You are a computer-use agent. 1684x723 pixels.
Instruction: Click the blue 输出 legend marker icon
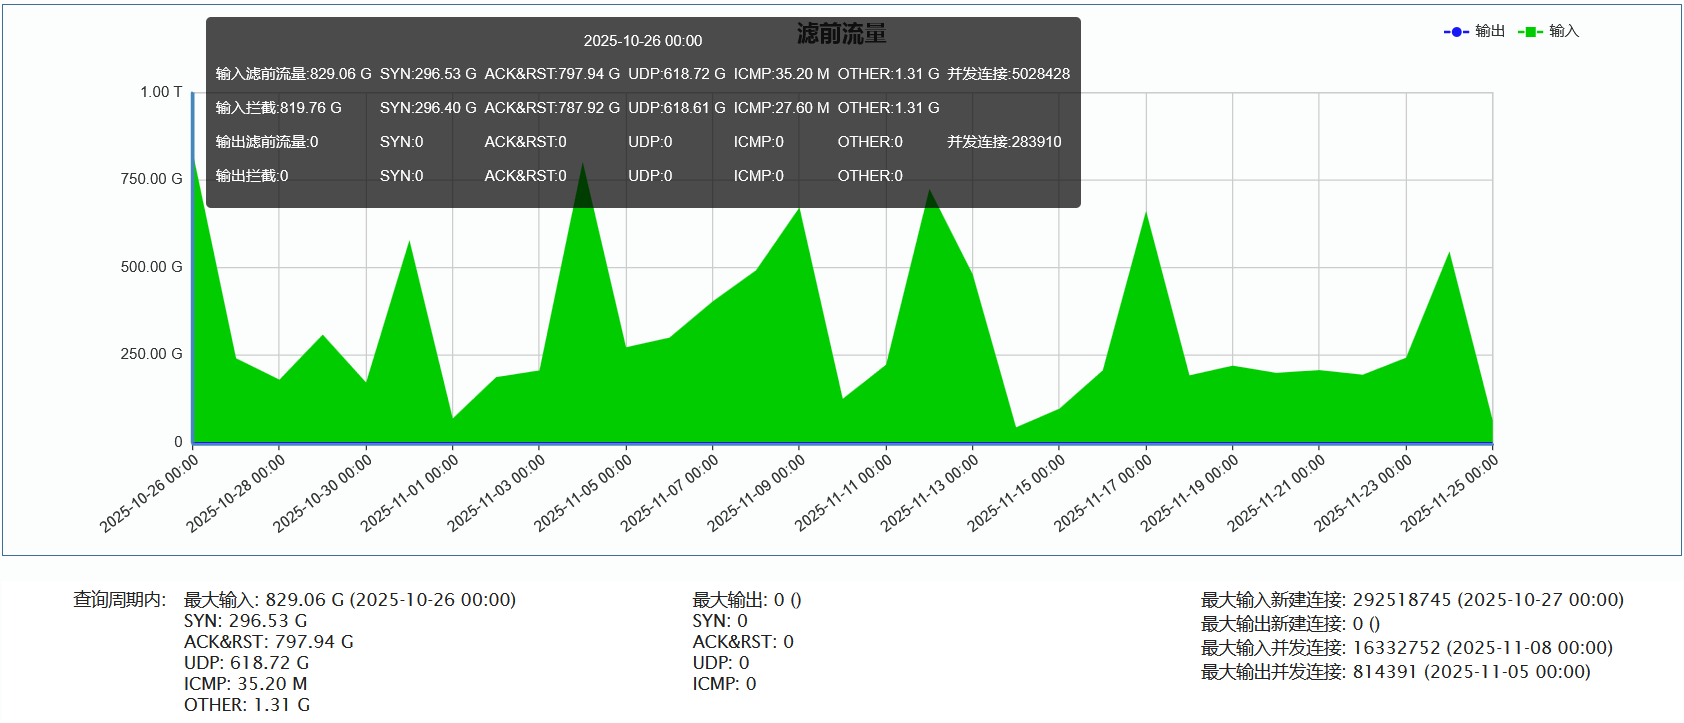point(1456,32)
